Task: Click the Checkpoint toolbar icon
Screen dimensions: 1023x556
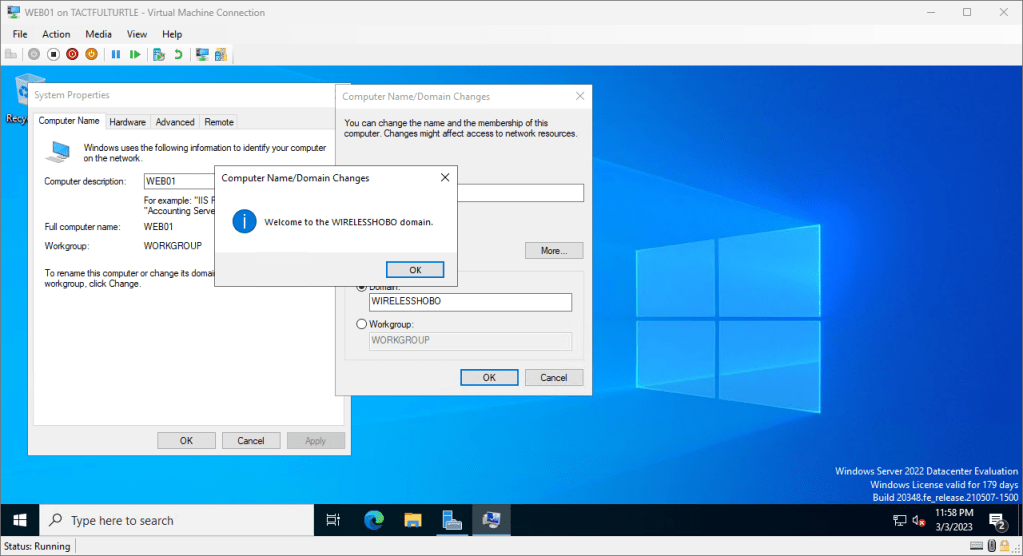Action: pyautogui.click(x=158, y=54)
